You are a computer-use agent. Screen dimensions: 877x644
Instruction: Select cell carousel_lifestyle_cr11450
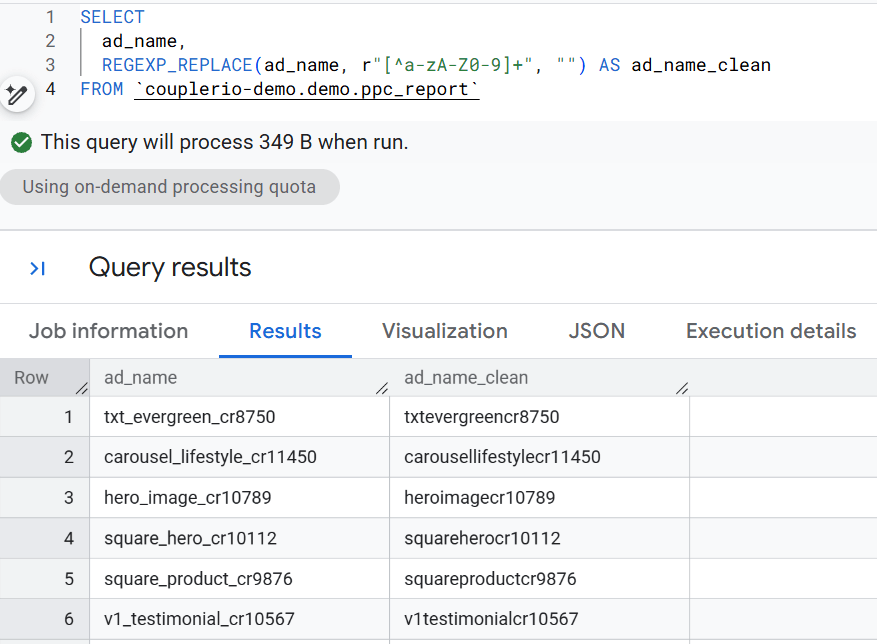click(x=239, y=457)
